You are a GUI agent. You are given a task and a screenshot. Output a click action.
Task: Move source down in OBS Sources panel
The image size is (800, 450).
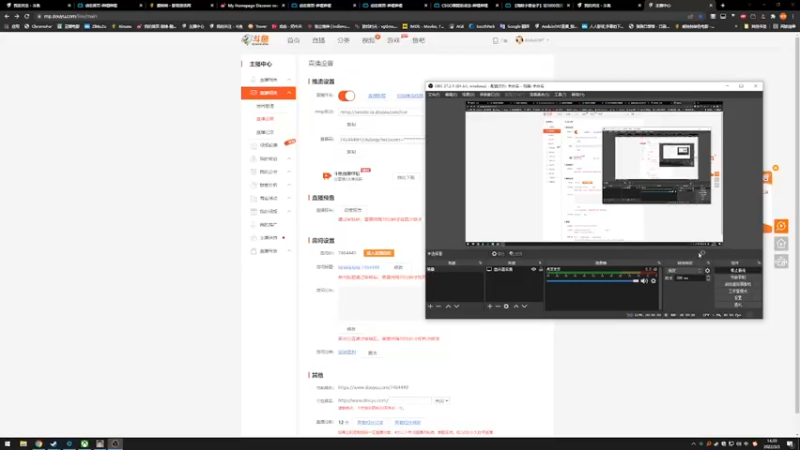pos(524,306)
